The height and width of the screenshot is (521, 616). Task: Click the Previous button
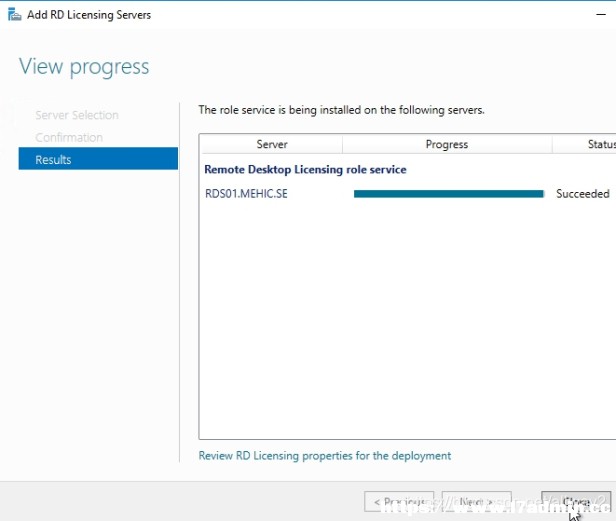[399, 501]
